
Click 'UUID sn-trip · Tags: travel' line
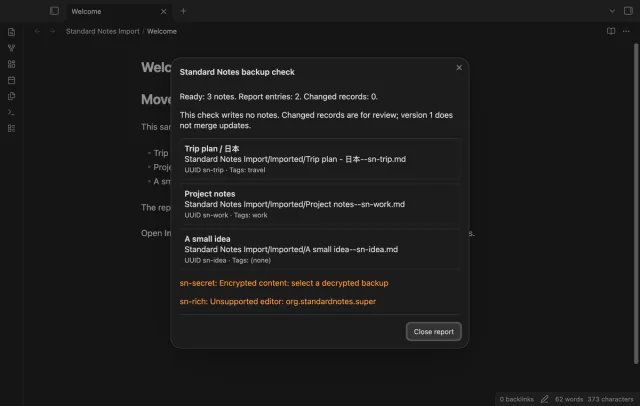click(x=224, y=170)
